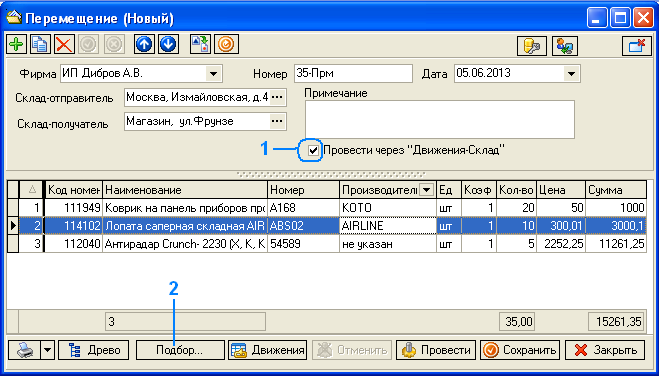Click the Коэф column header
Viewport: 663px width, 381px height.
click(x=479, y=190)
